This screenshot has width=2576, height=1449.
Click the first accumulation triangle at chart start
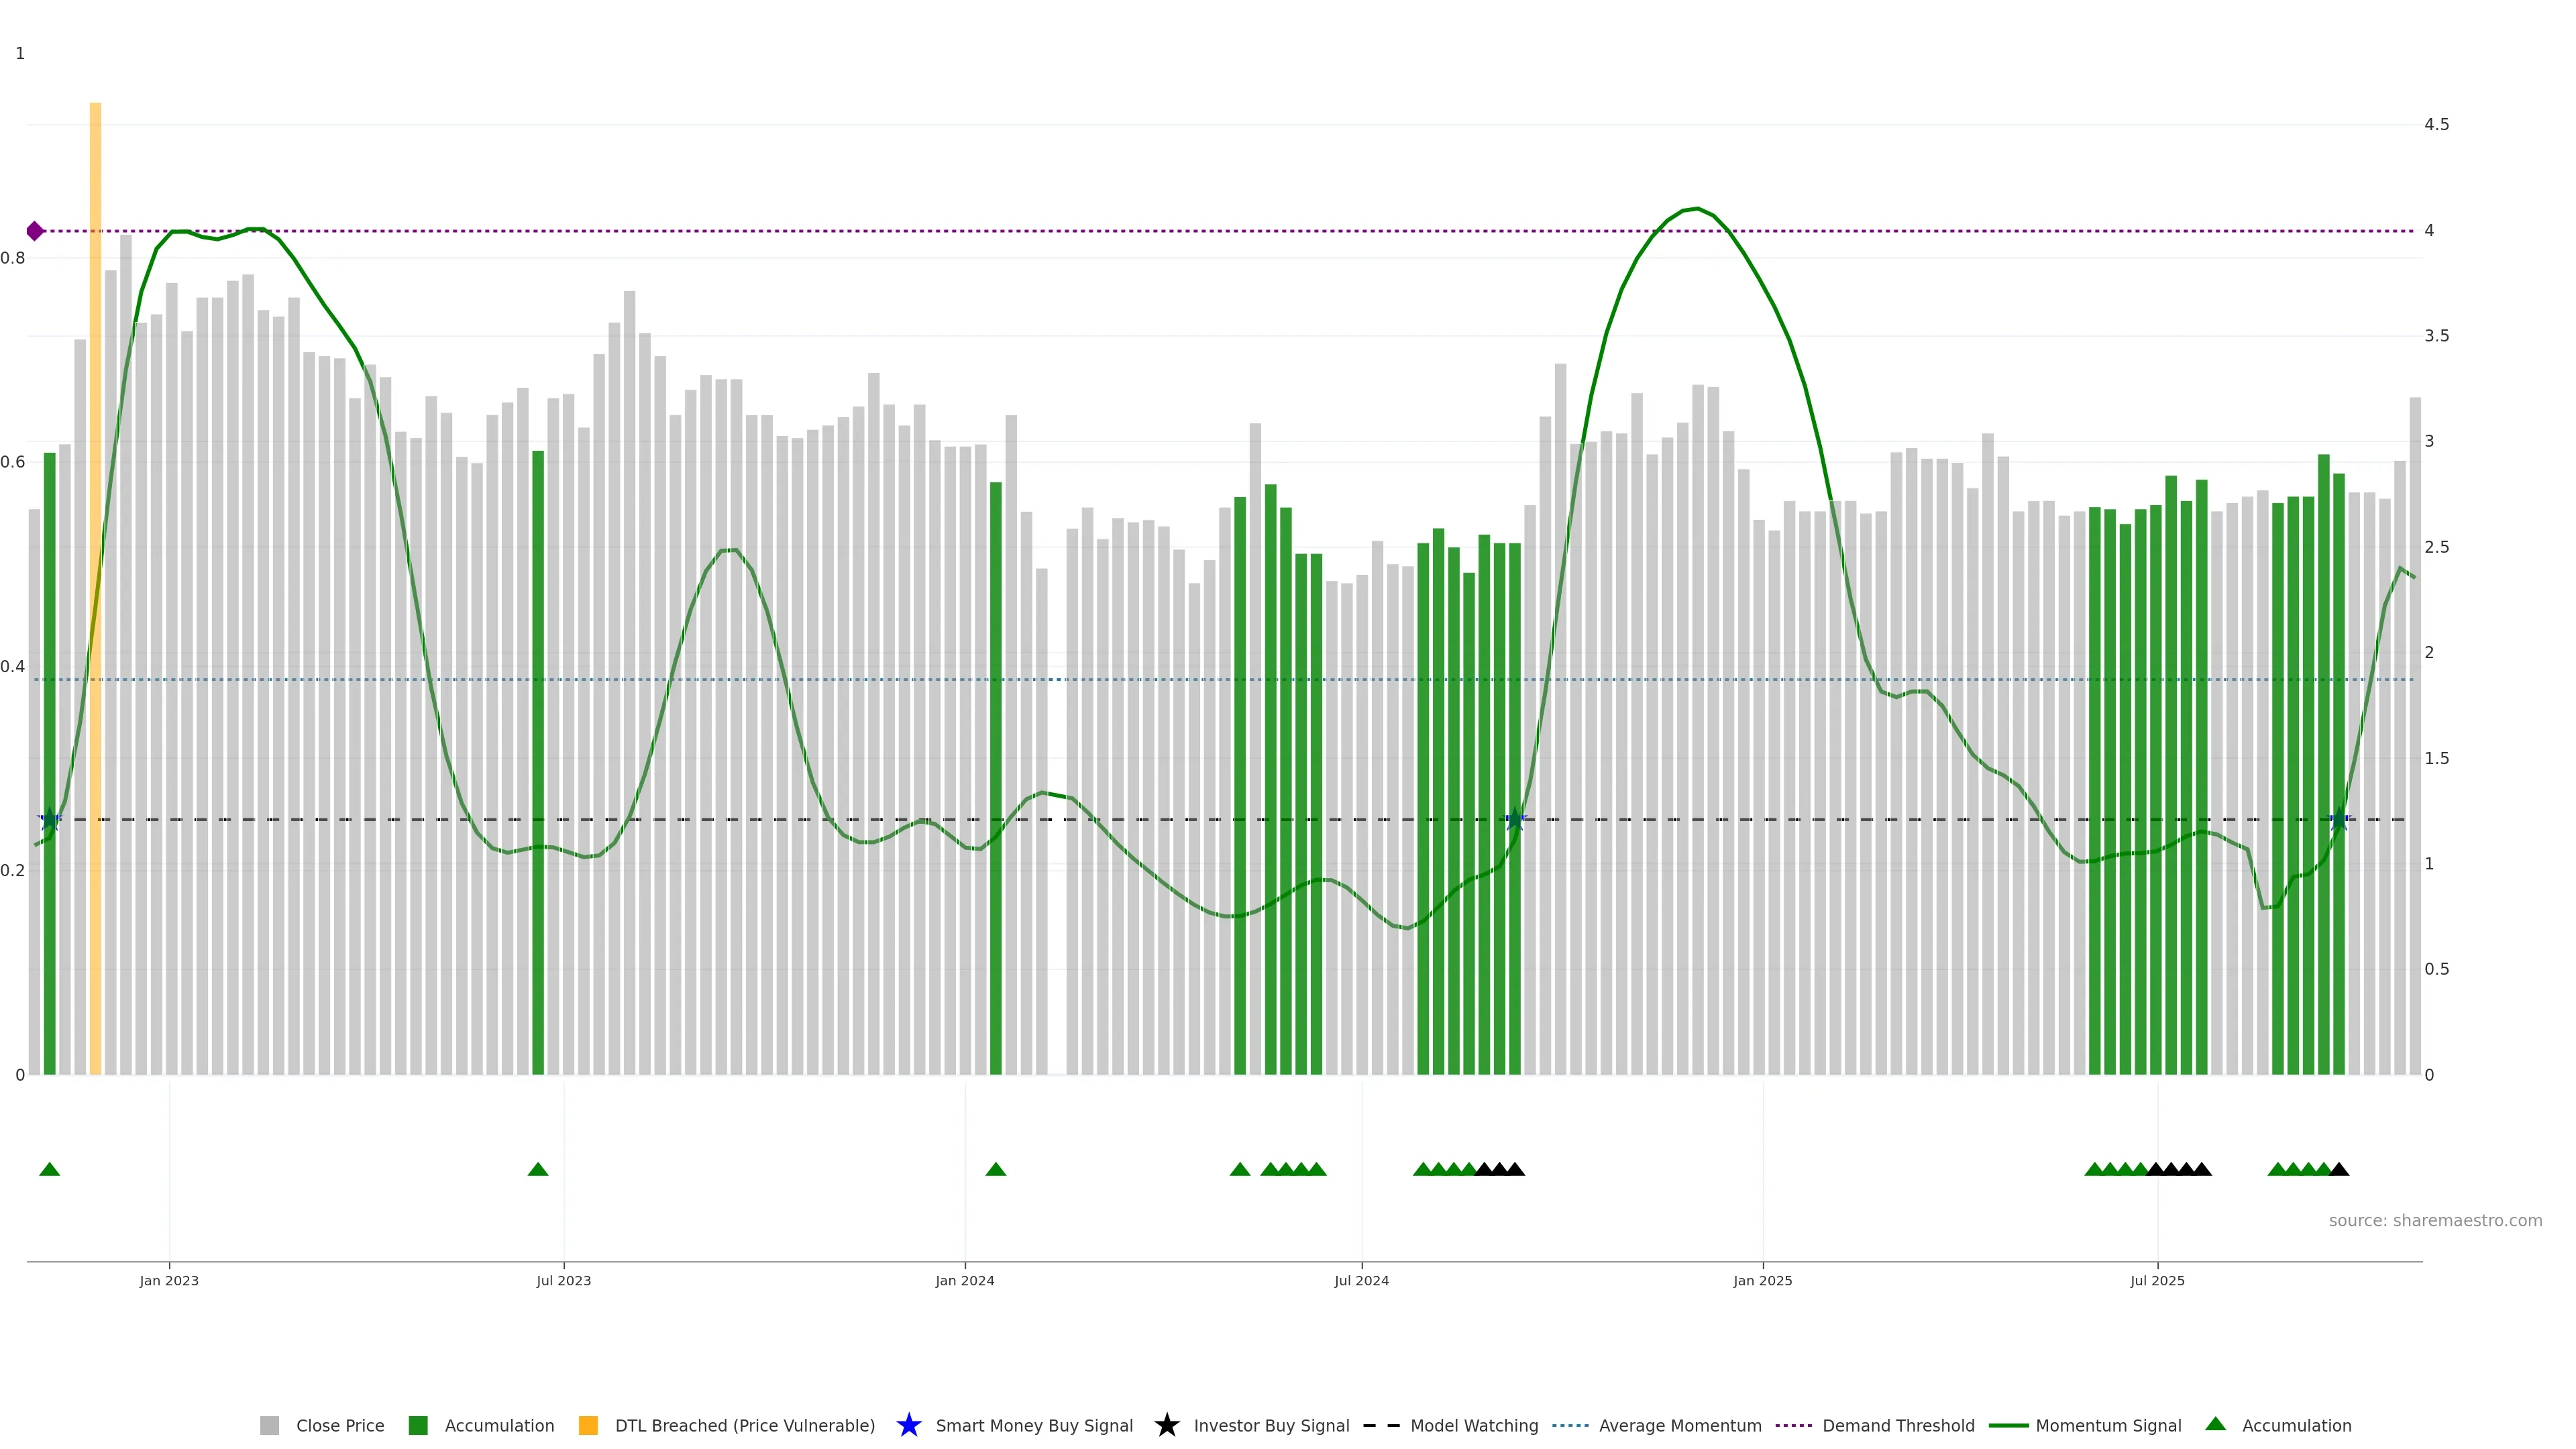tap(50, 1169)
